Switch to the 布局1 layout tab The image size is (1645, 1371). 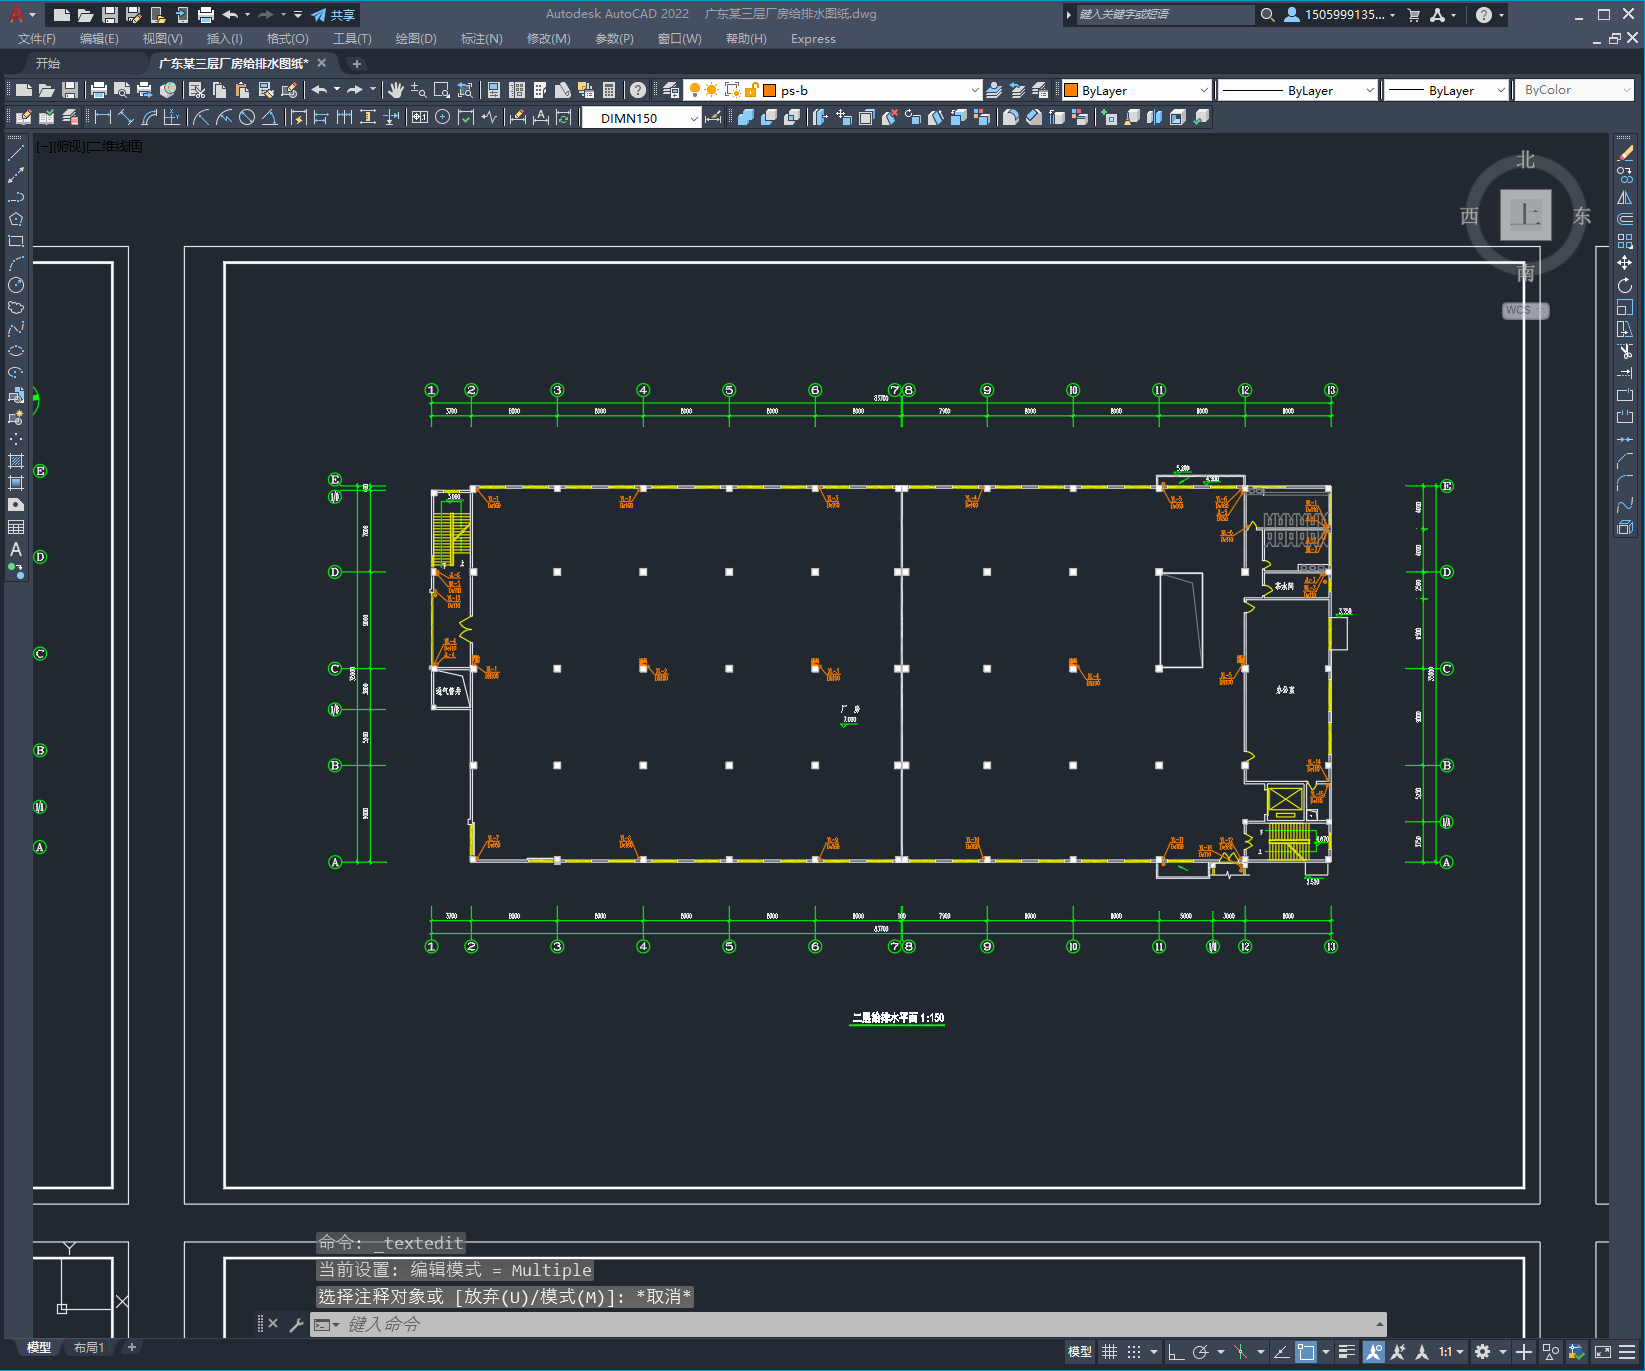pos(88,1347)
